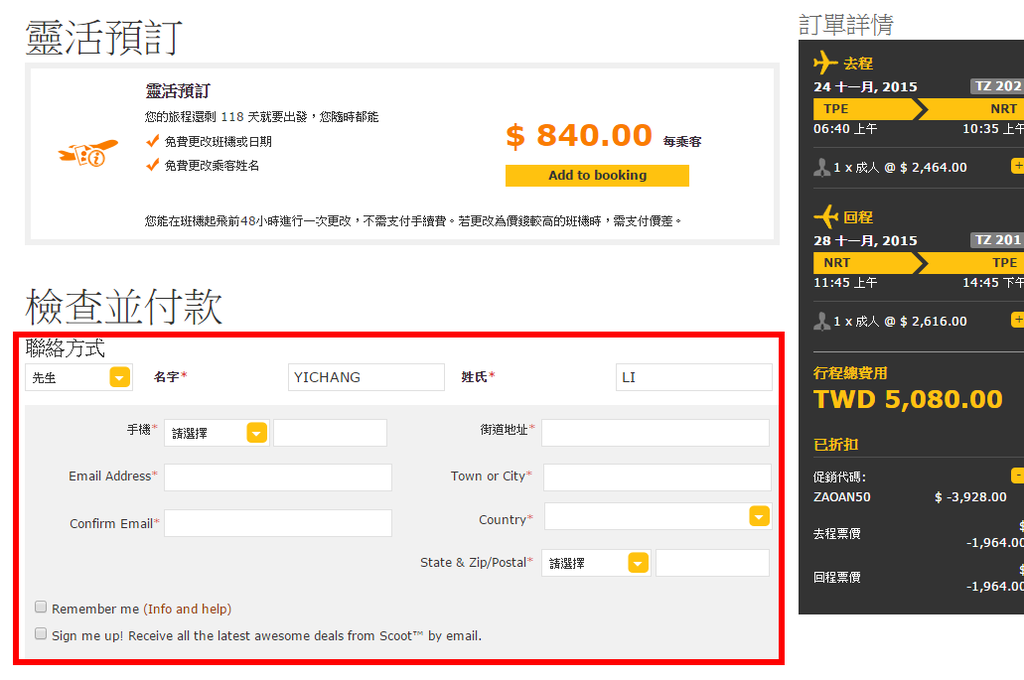The width and height of the screenshot is (1024, 680).
Task: Open the 先生 title dropdown
Action: click(x=79, y=377)
